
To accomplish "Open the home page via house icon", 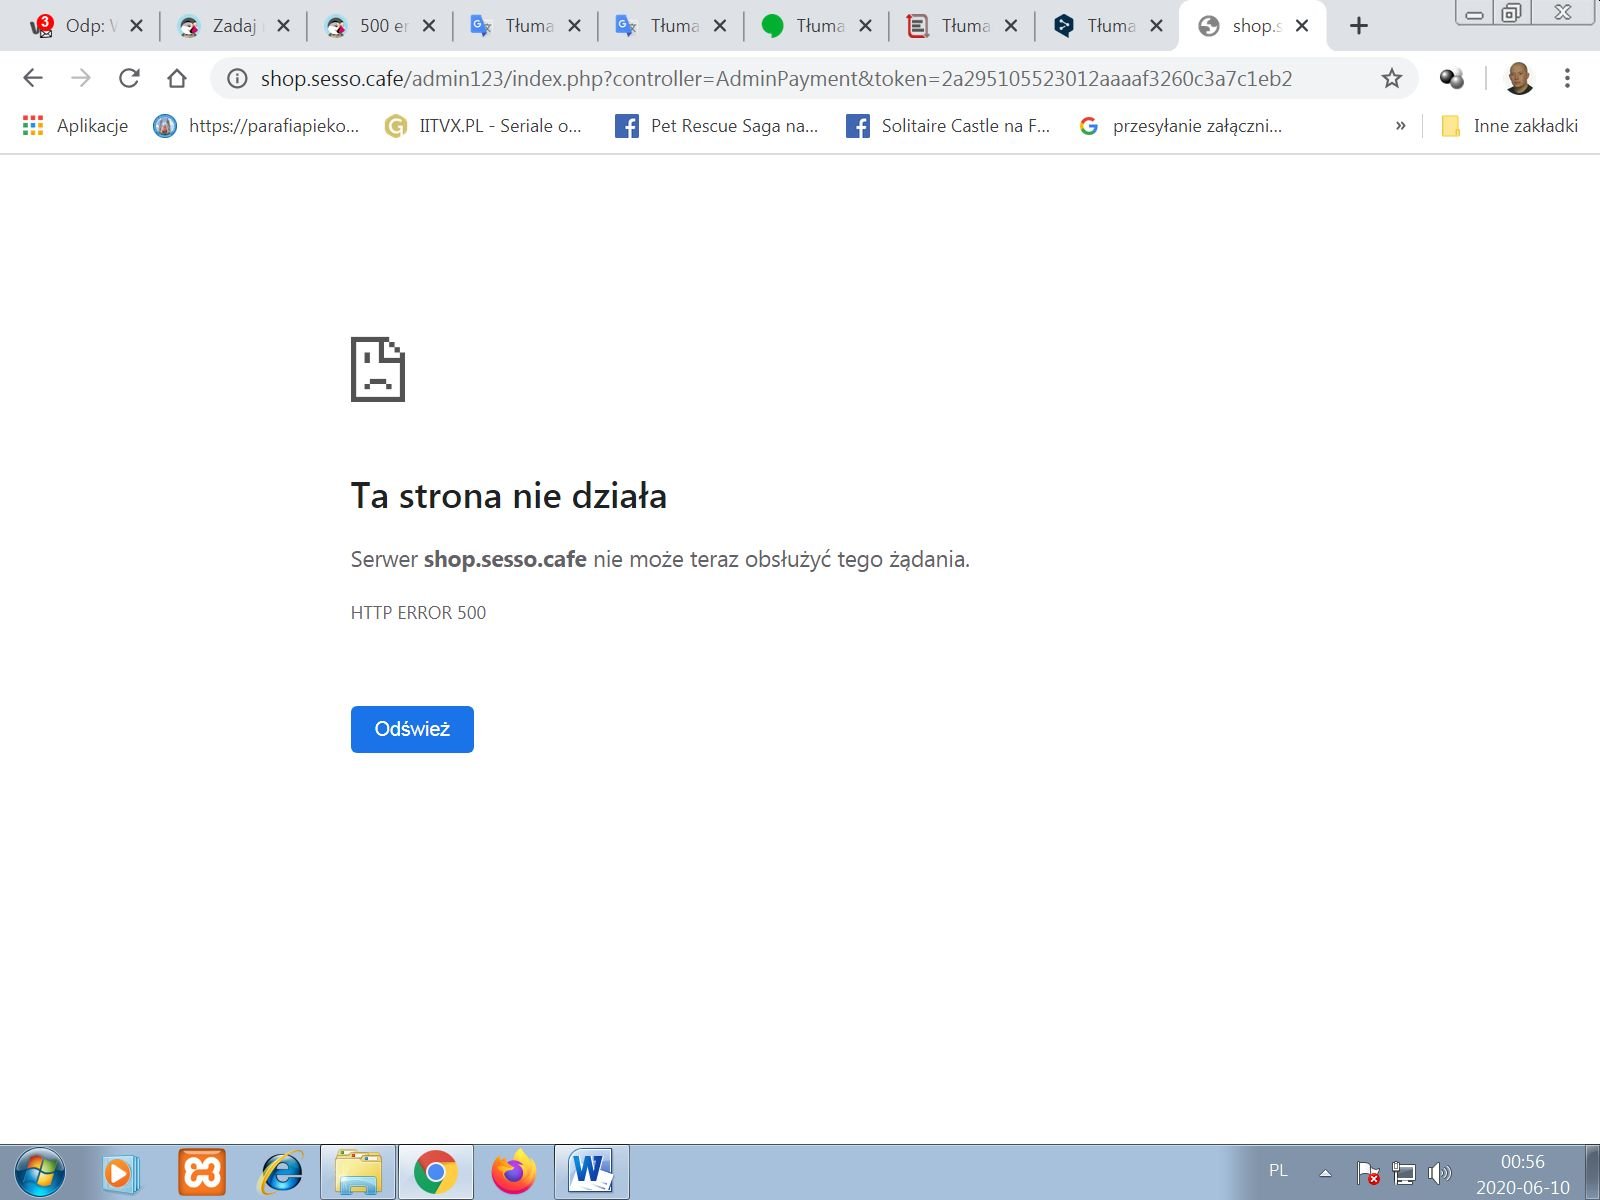I will click(x=177, y=78).
